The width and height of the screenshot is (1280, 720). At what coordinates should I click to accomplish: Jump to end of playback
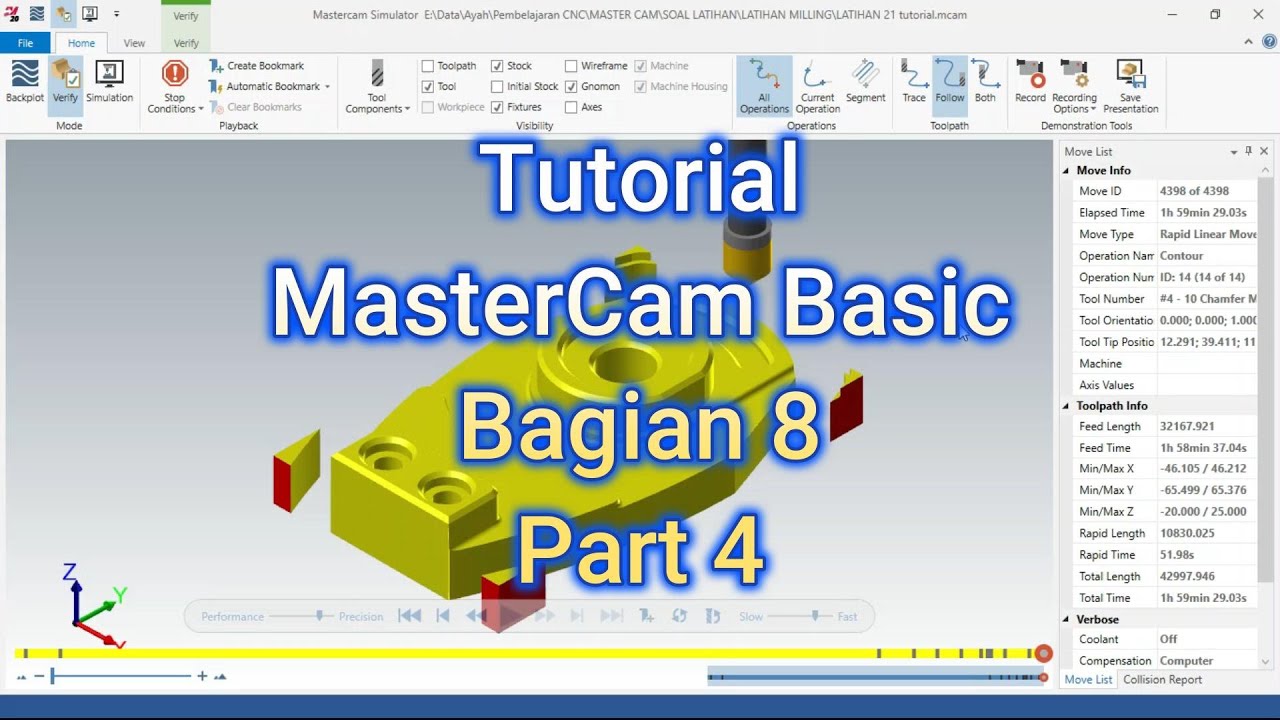[611, 616]
